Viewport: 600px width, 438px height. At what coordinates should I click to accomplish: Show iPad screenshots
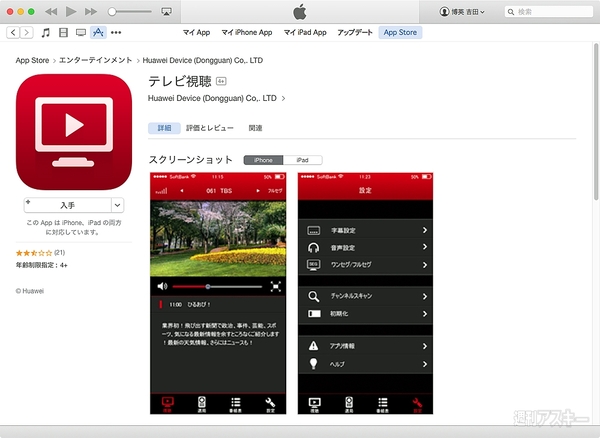click(302, 160)
